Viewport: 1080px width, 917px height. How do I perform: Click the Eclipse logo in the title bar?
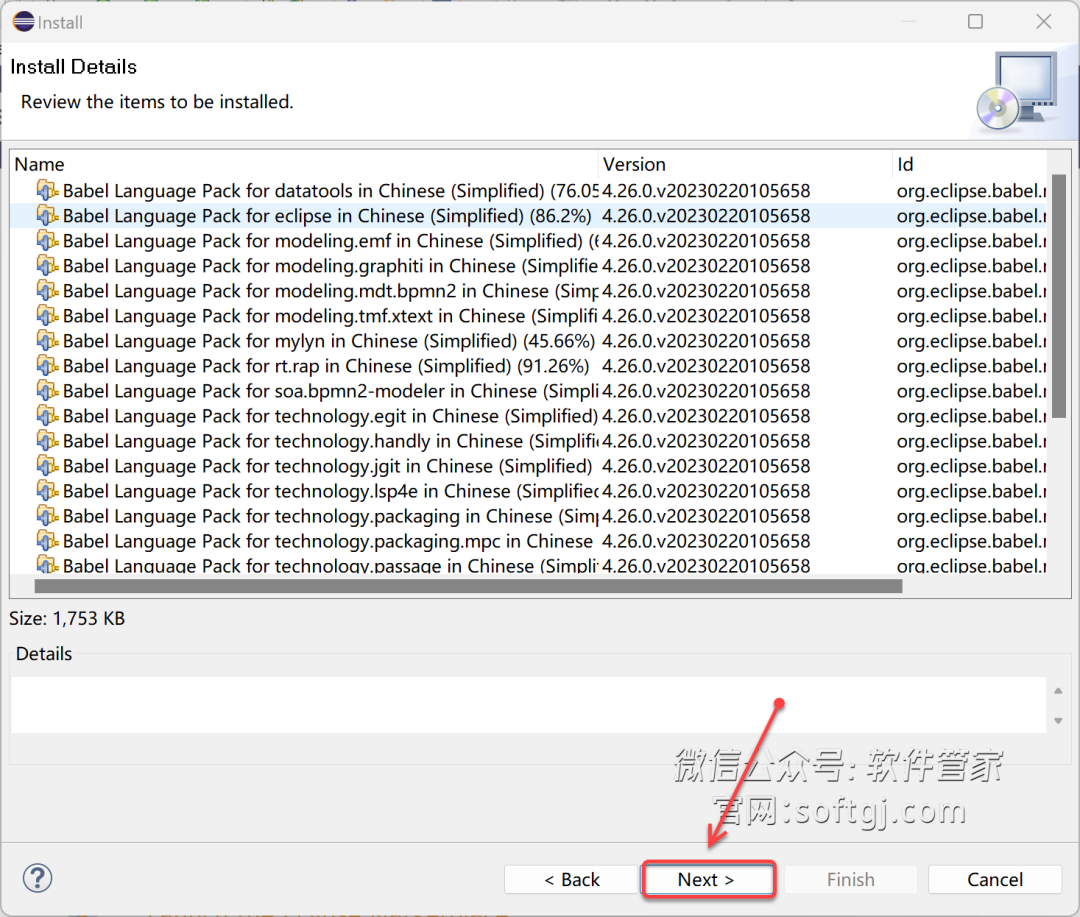tap(23, 22)
